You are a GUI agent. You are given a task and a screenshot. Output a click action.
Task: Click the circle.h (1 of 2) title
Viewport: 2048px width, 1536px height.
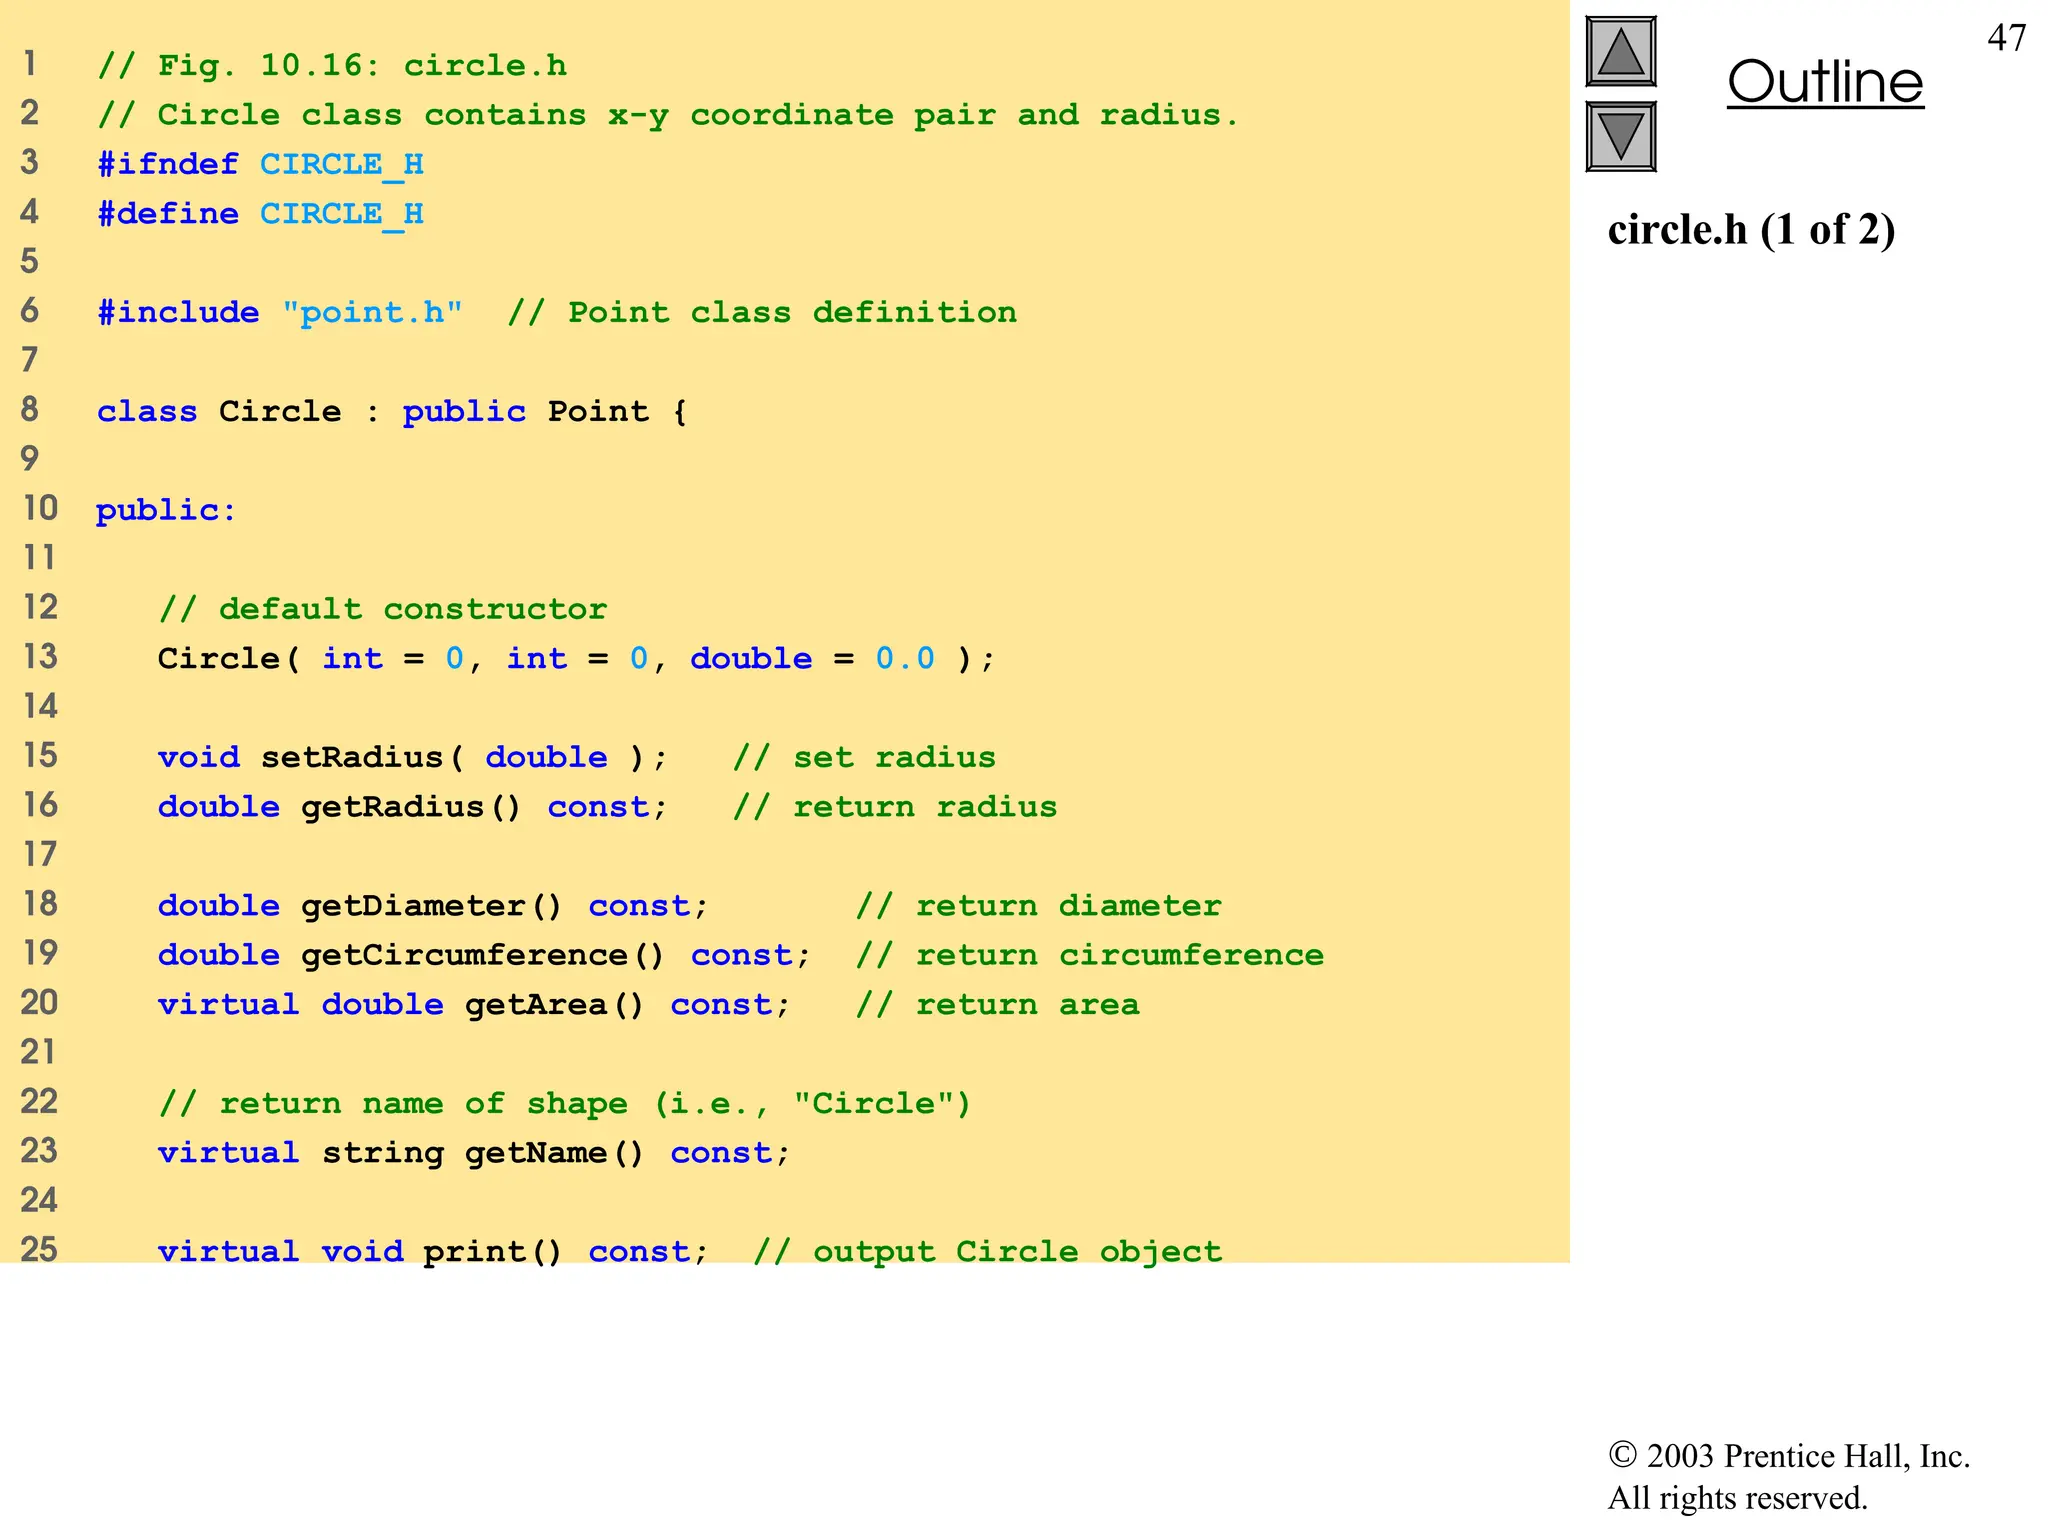(1750, 230)
